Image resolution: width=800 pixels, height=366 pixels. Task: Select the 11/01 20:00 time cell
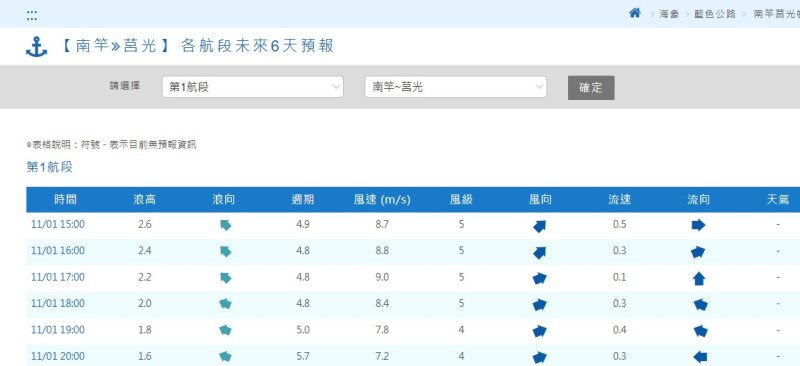coord(58,356)
